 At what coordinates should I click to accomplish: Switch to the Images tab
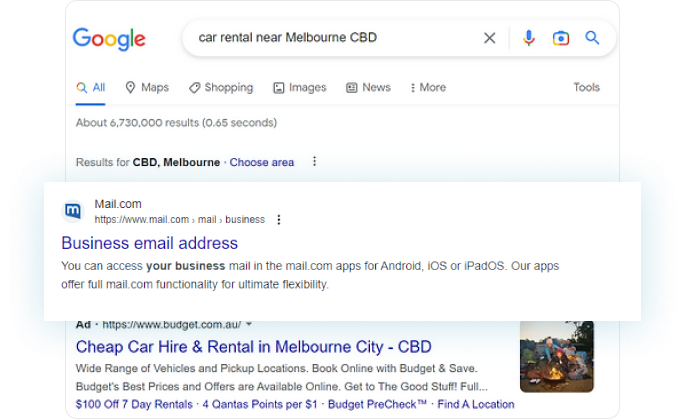[x=300, y=87]
